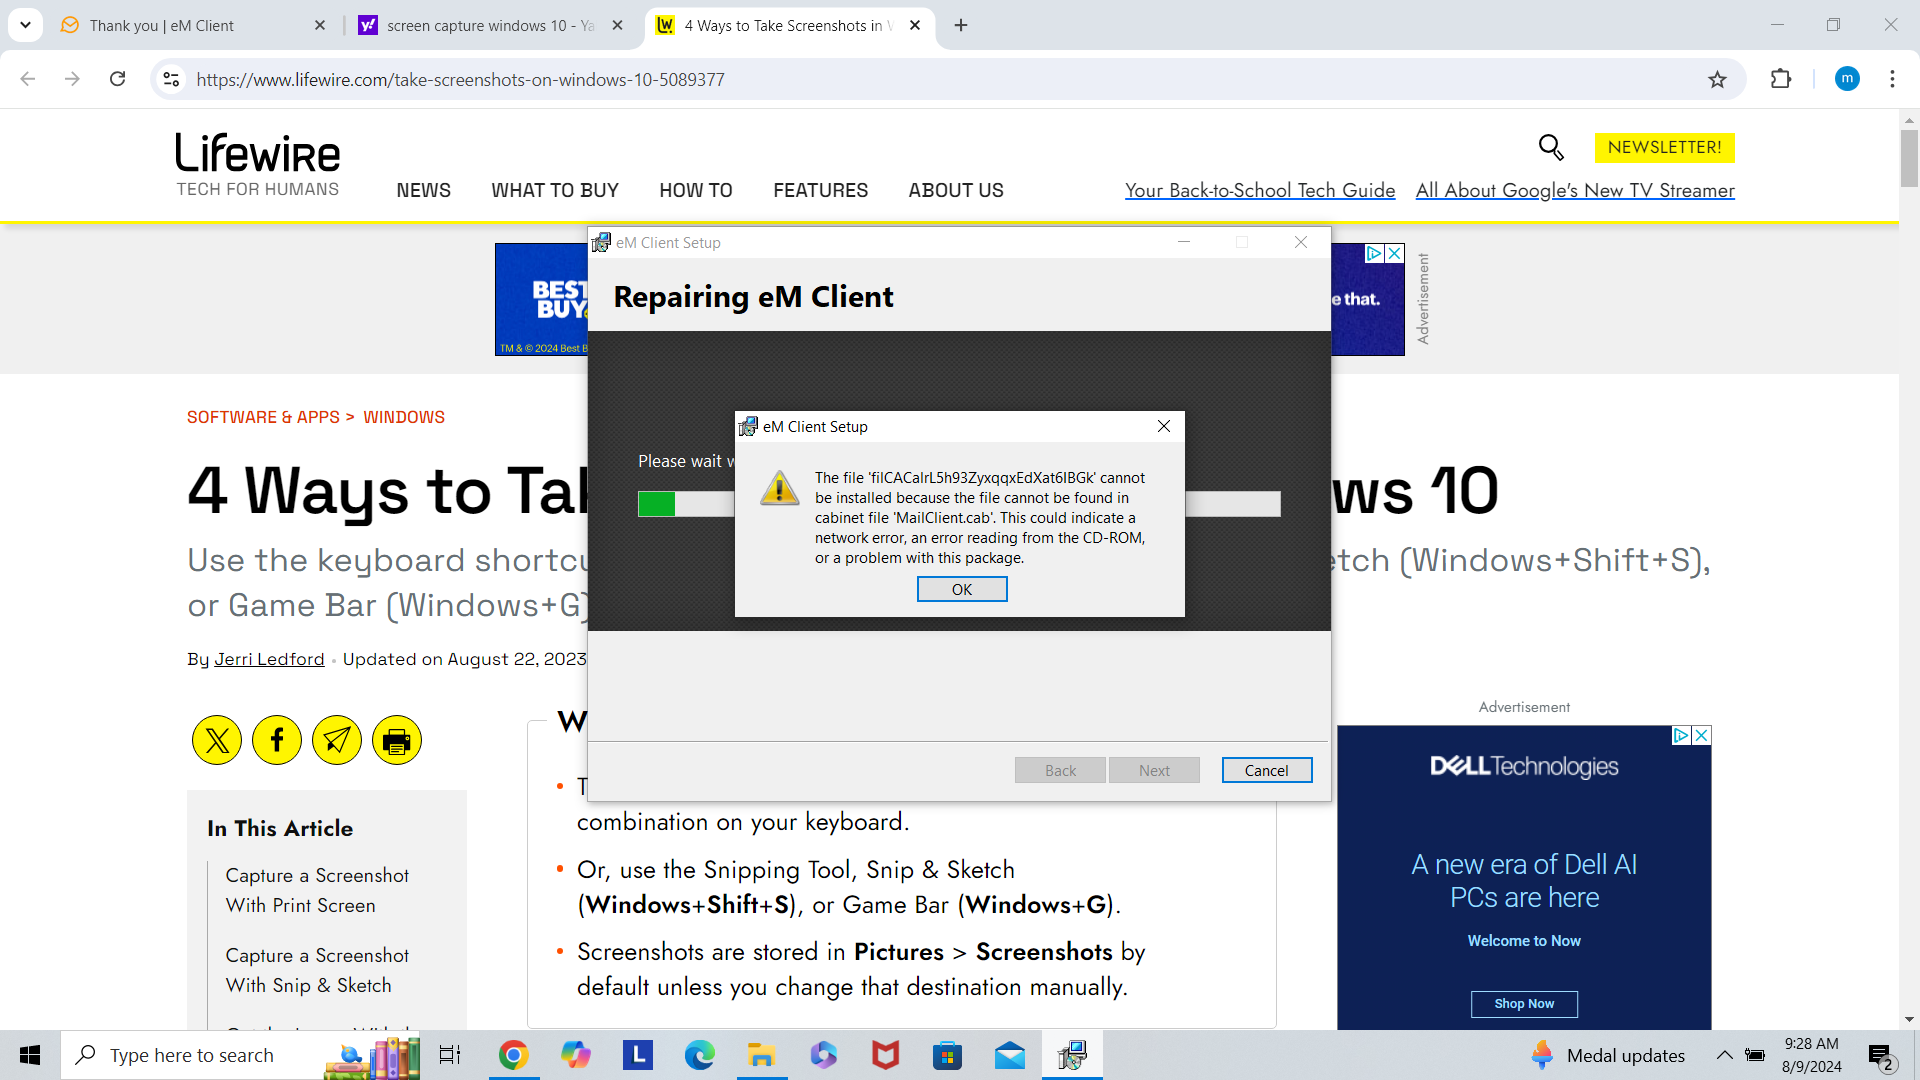Open Medal updates widget on taskbar
This screenshot has width=1920, height=1080.
click(1608, 1055)
